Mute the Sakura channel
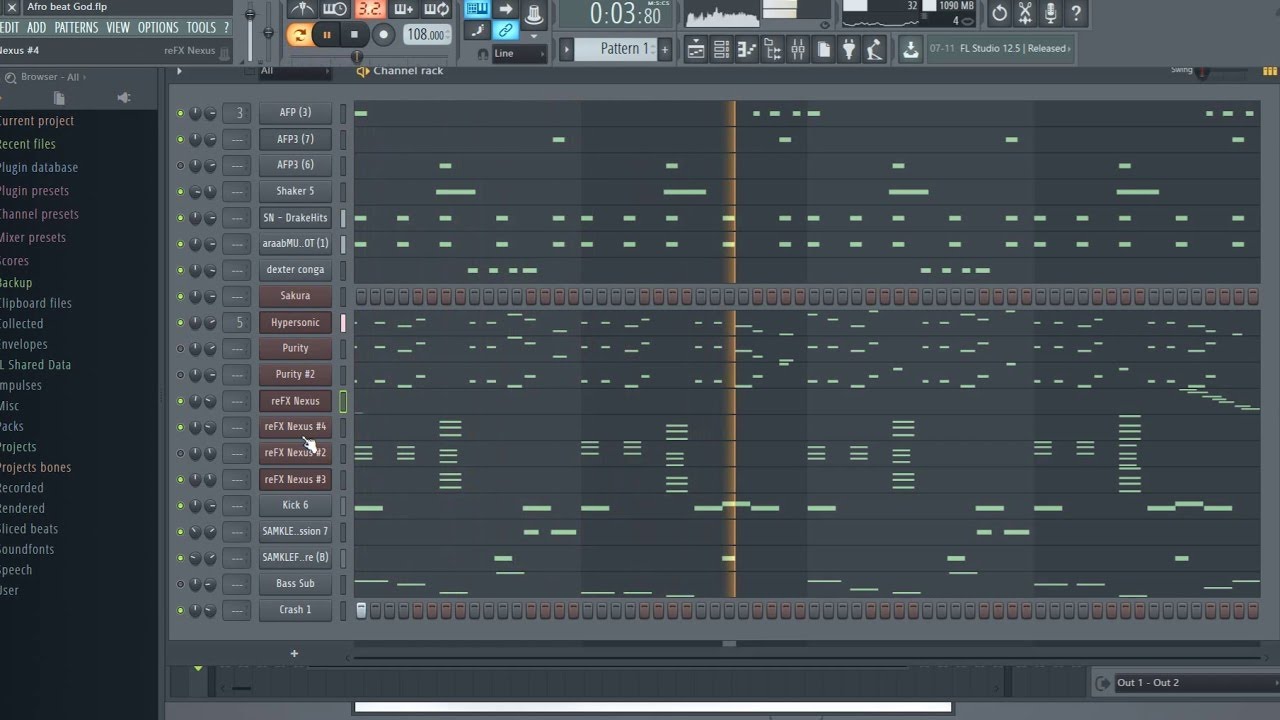The height and width of the screenshot is (720, 1280). point(180,296)
